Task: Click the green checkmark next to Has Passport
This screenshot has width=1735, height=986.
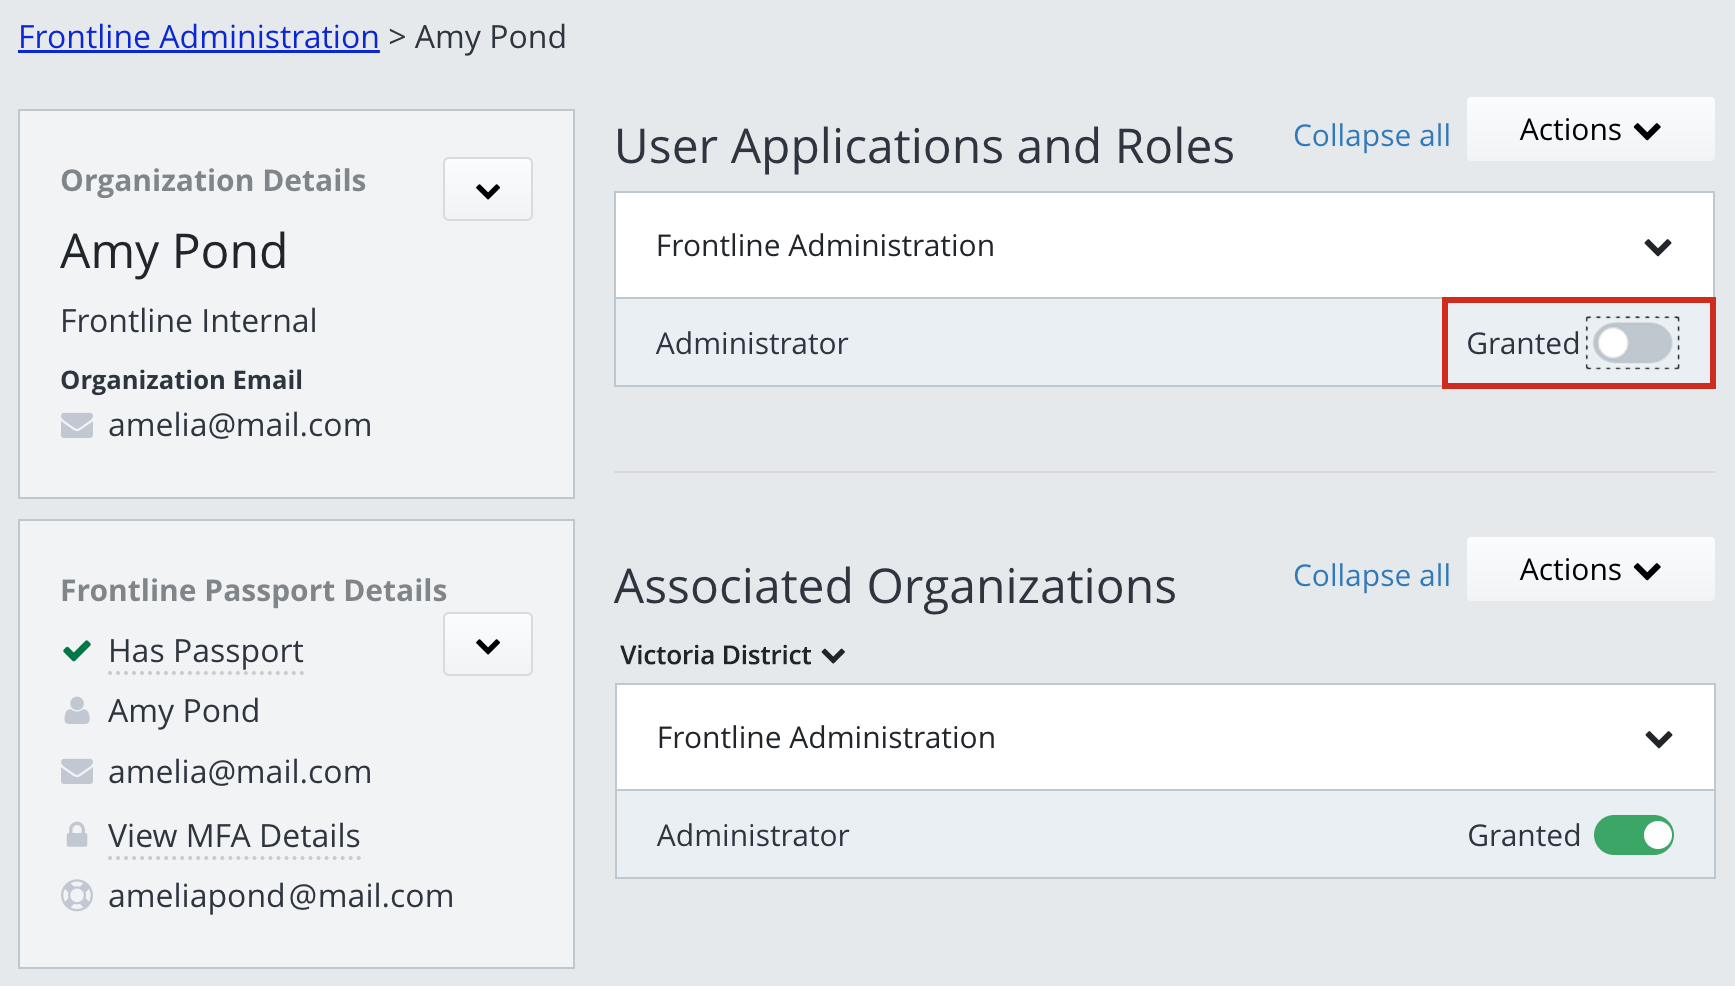Action: point(77,652)
